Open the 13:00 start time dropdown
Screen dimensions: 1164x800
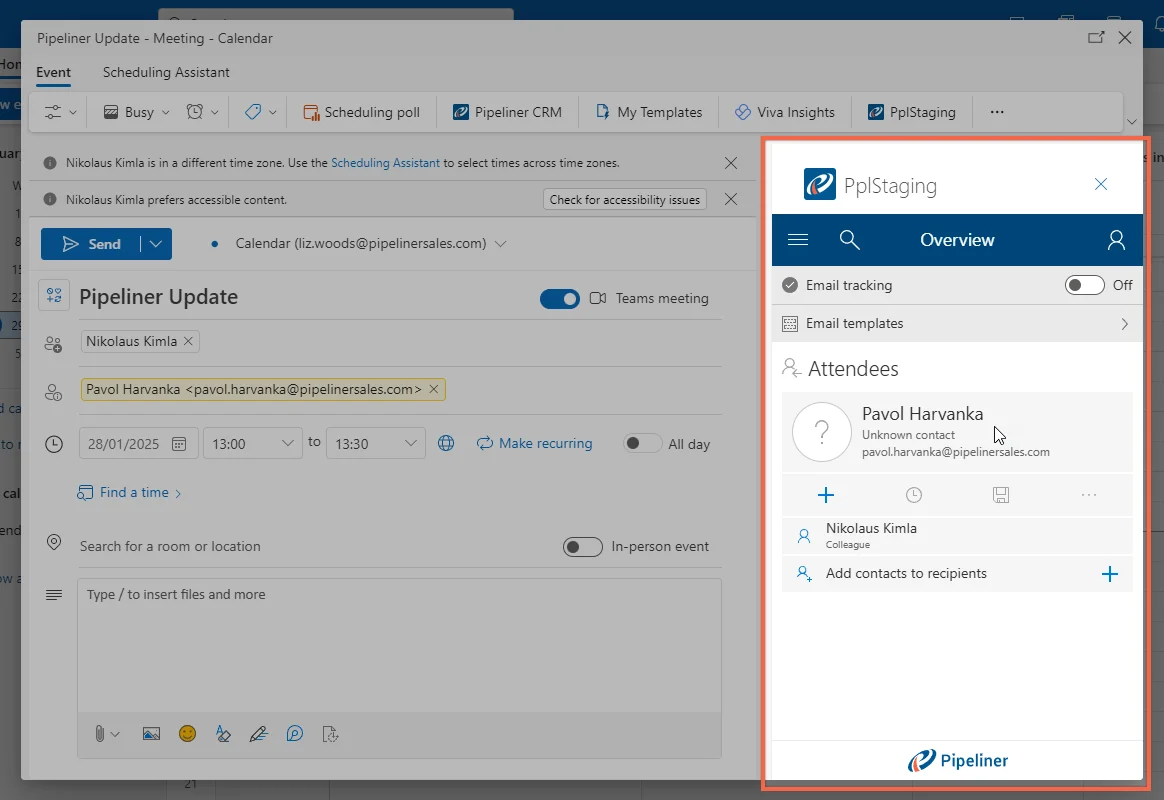253,443
